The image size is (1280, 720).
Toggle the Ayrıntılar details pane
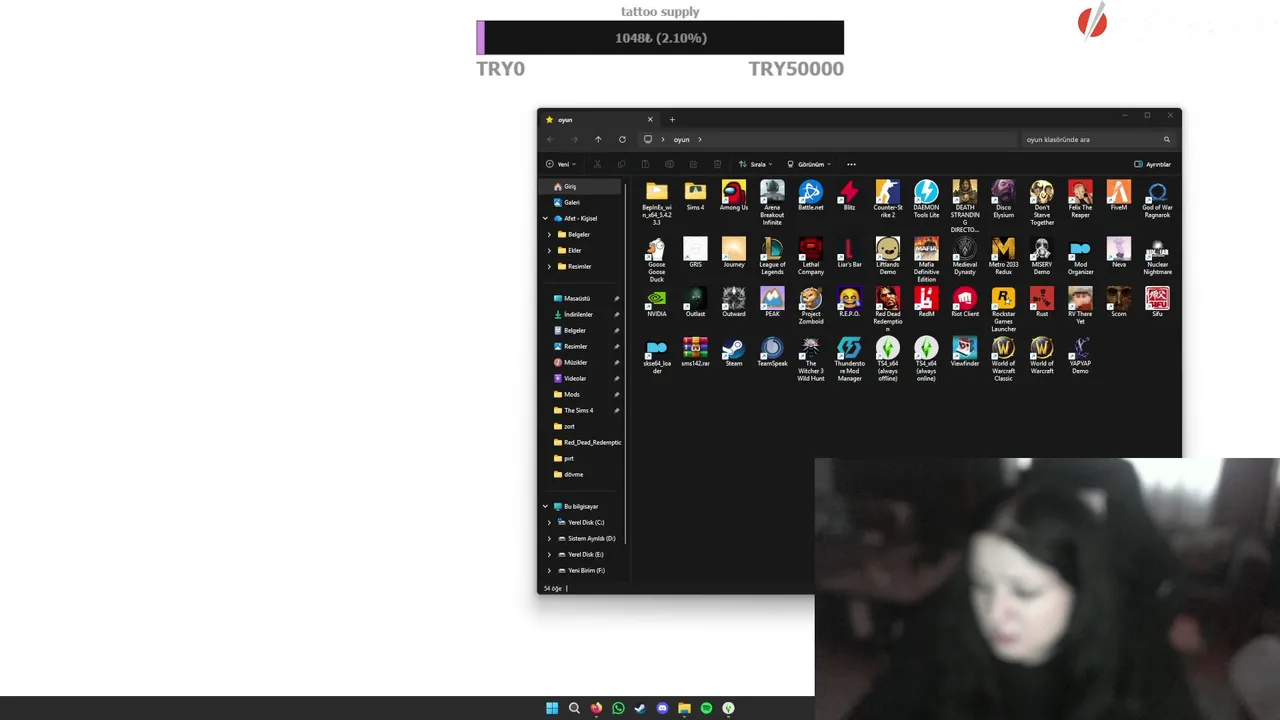coord(1152,164)
